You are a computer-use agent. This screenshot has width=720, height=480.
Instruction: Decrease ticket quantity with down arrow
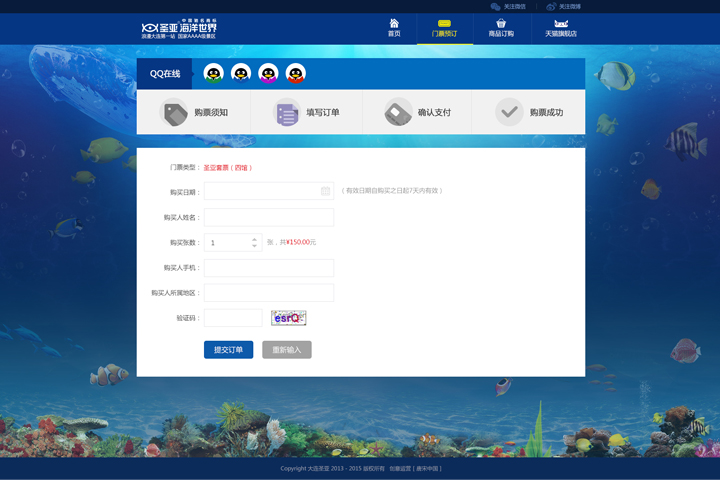coord(254,246)
